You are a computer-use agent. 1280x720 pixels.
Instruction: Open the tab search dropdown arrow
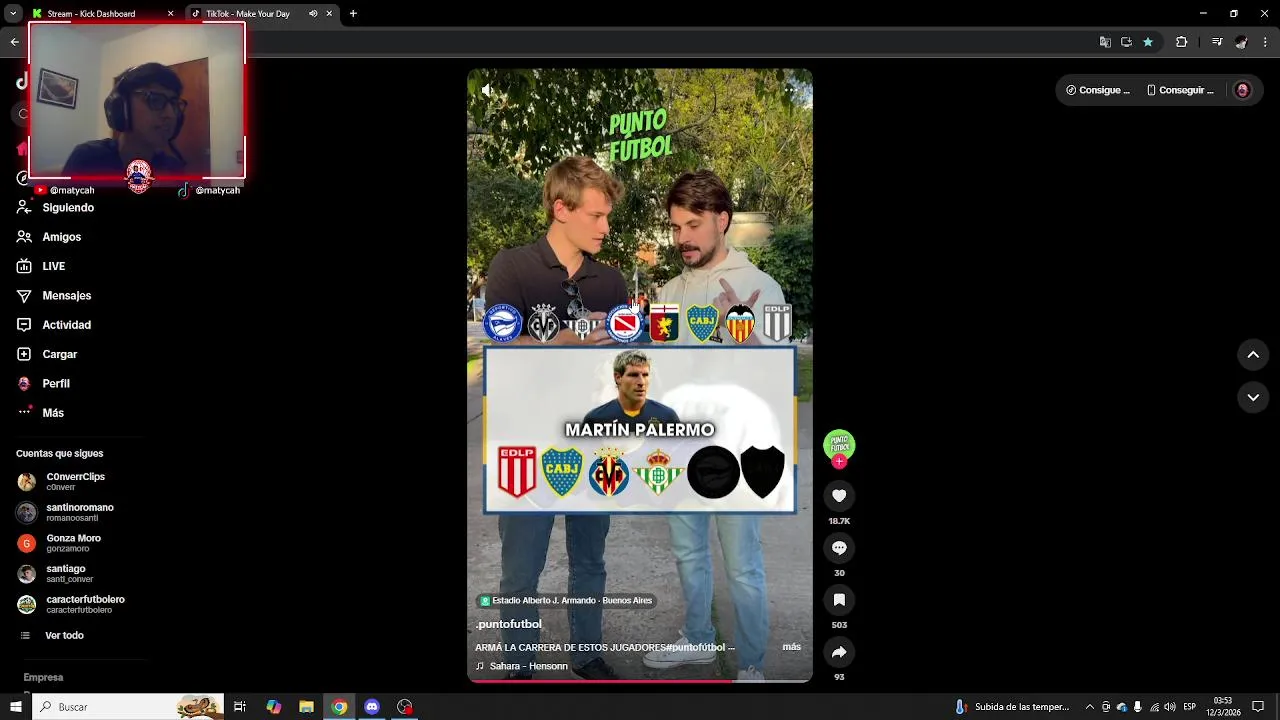(x=12, y=14)
